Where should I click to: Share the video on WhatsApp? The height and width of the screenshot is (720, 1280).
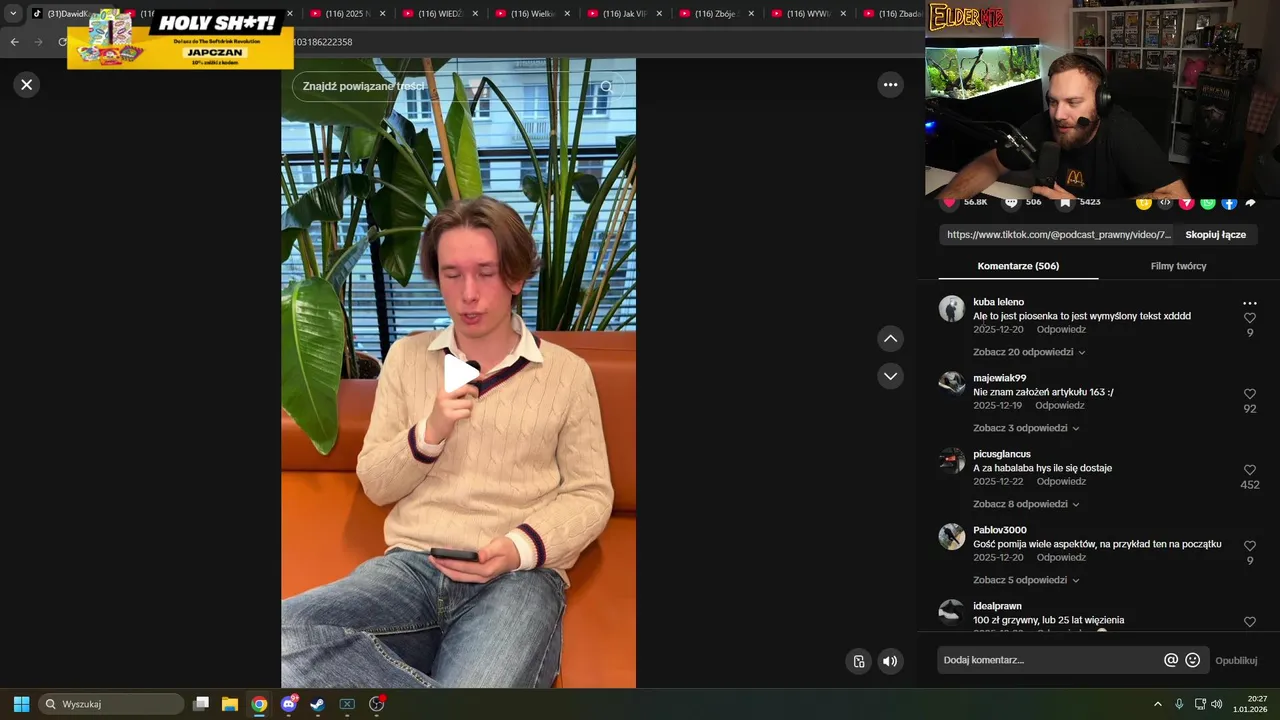[x=1208, y=203]
